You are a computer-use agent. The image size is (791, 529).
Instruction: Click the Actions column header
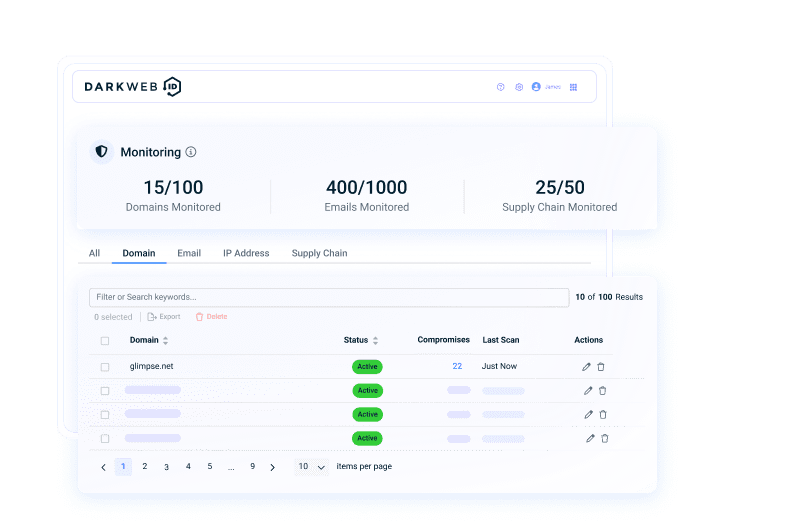pyautogui.click(x=589, y=340)
